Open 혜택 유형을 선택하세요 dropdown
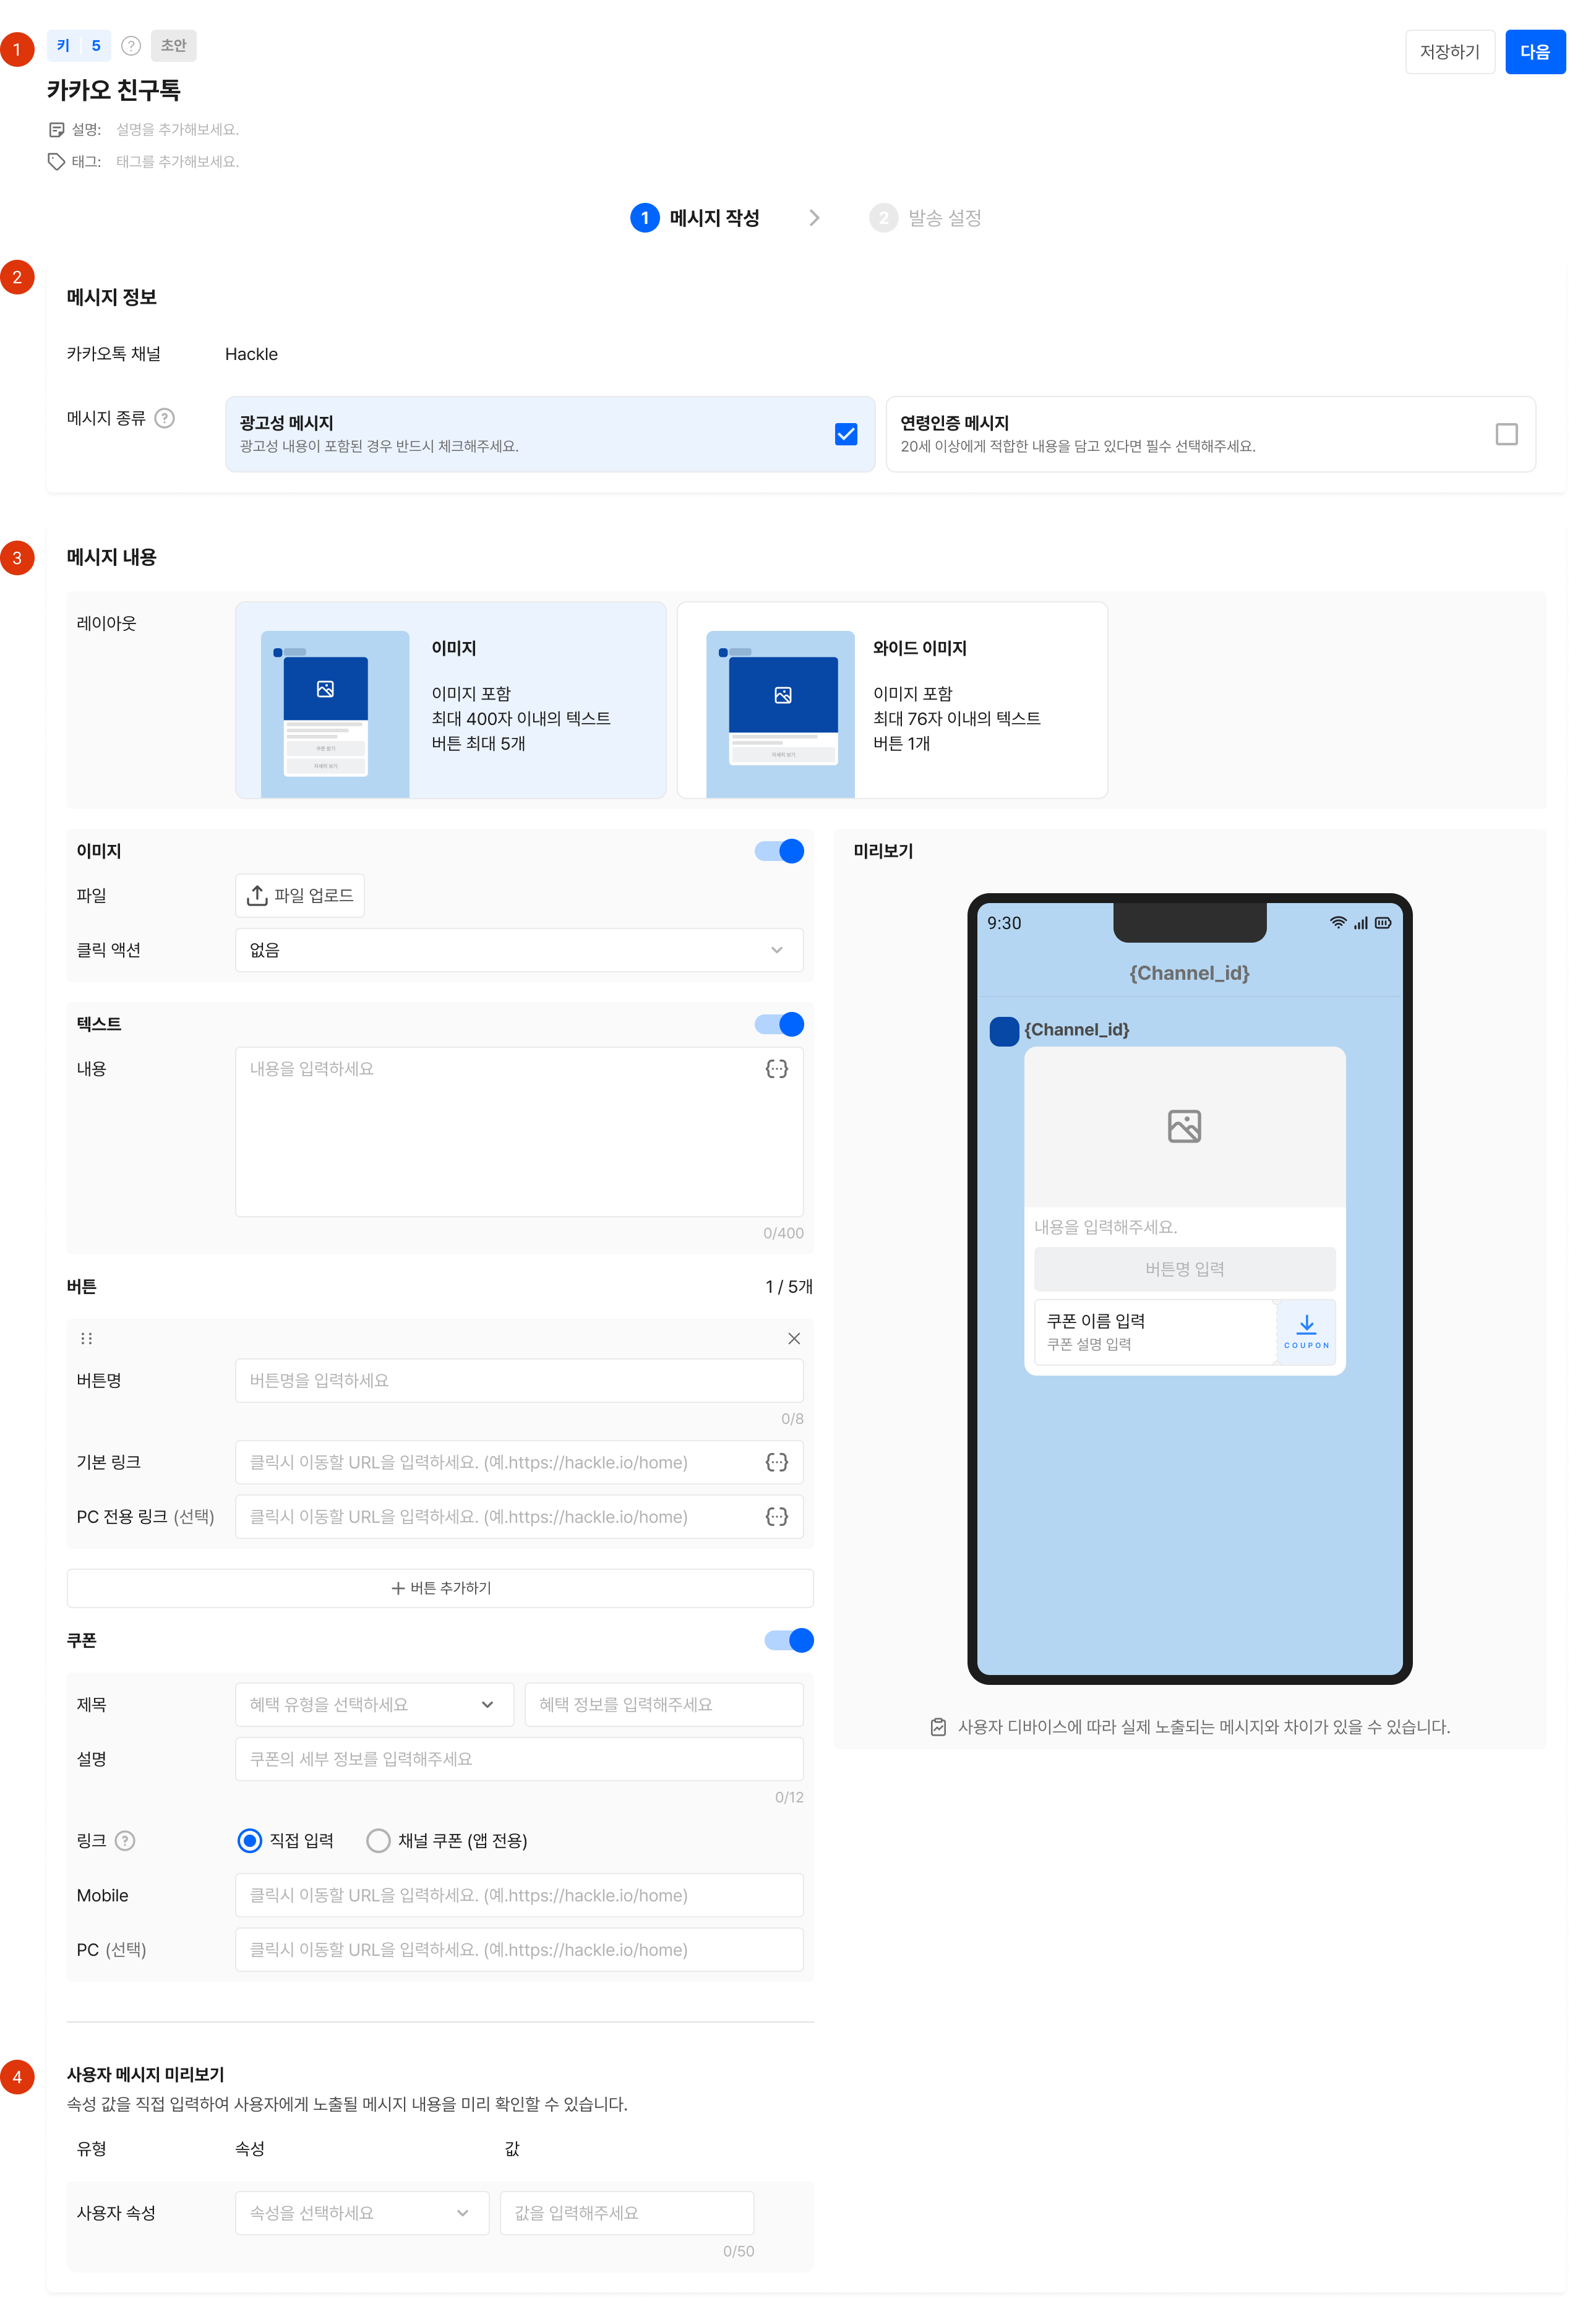The height and width of the screenshot is (2322, 1596). coord(374,1705)
